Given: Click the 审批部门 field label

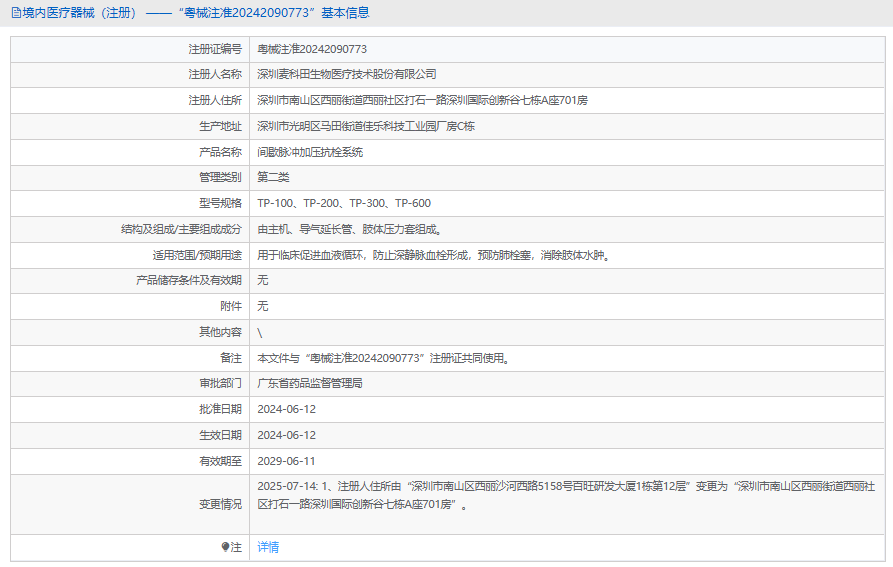Looking at the screenshot, I should pyautogui.click(x=220, y=383).
